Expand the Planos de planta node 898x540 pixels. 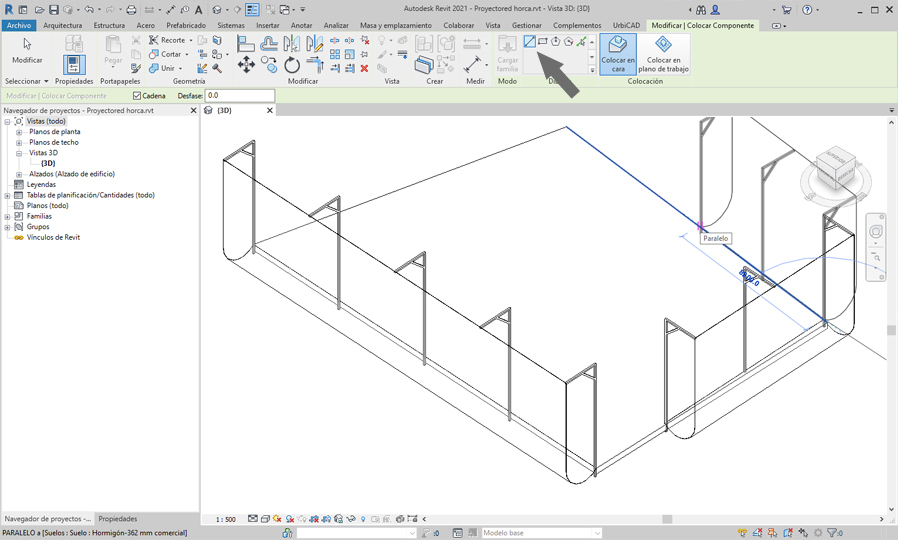click(19, 132)
